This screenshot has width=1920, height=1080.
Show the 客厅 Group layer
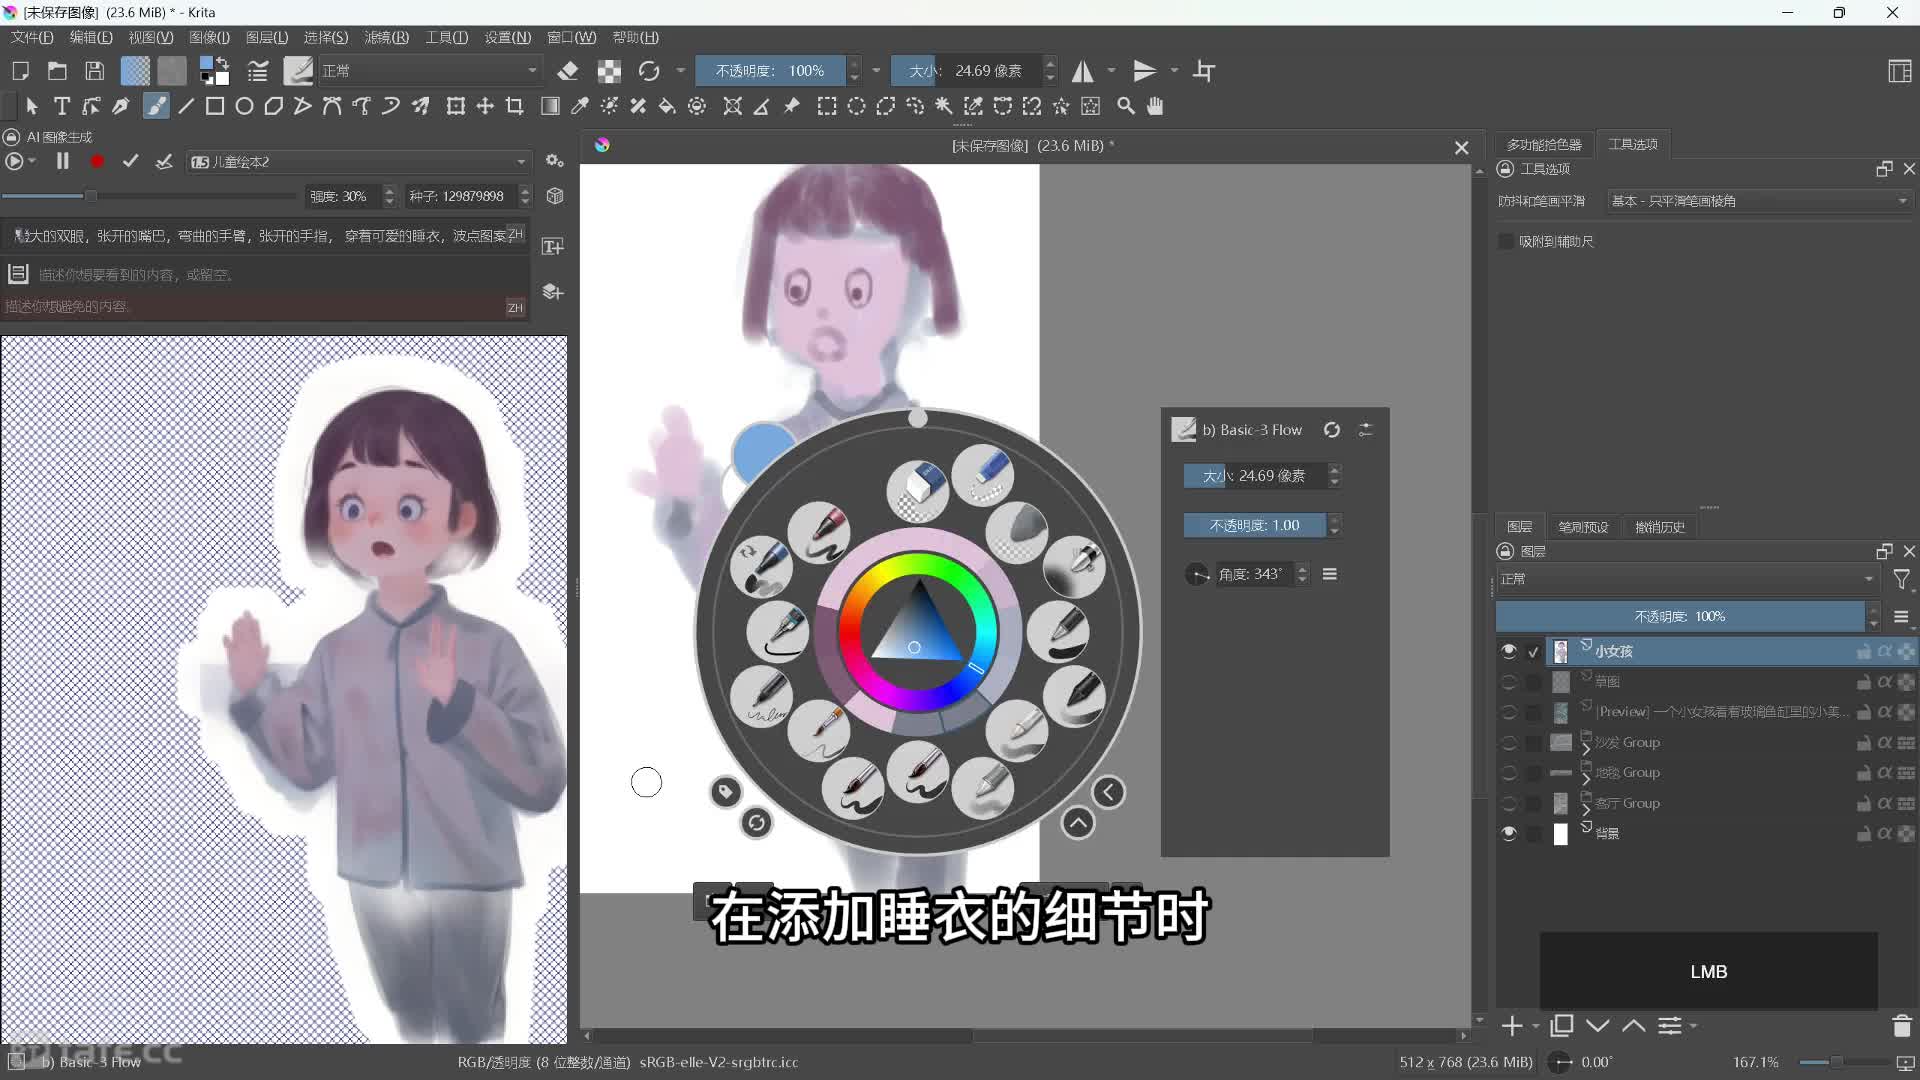(x=1509, y=803)
